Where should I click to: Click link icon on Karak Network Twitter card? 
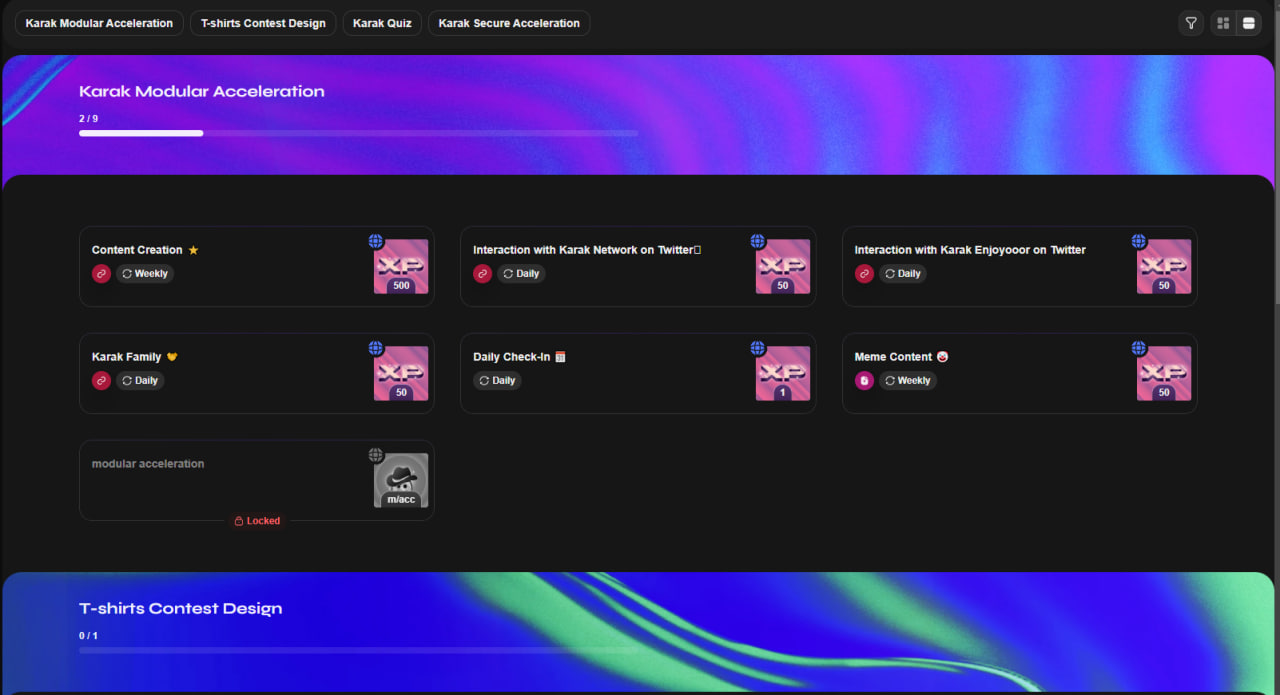click(482, 273)
